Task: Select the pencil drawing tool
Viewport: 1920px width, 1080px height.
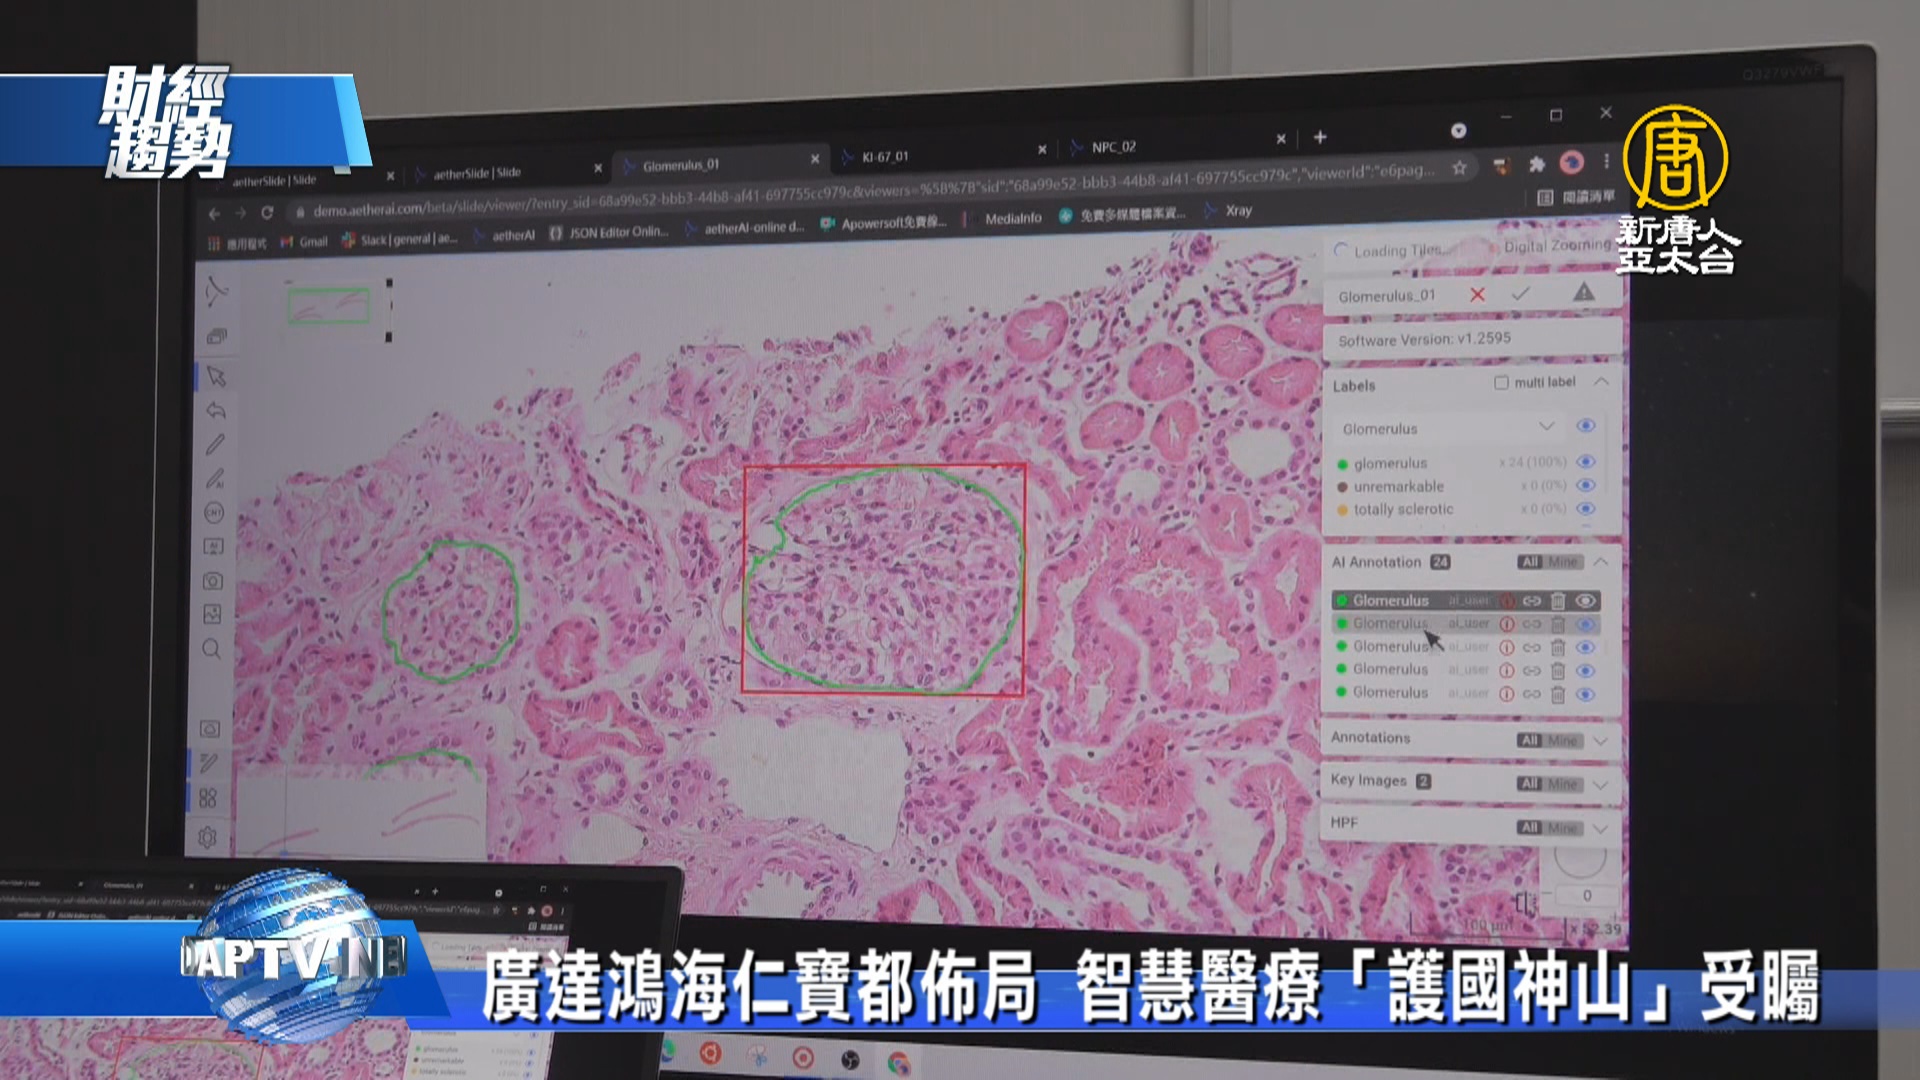Action: coord(215,445)
